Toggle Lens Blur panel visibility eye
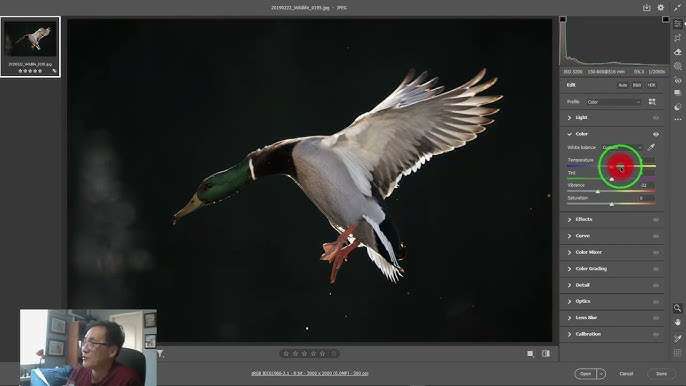The width and height of the screenshot is (686, 386). 655,318
